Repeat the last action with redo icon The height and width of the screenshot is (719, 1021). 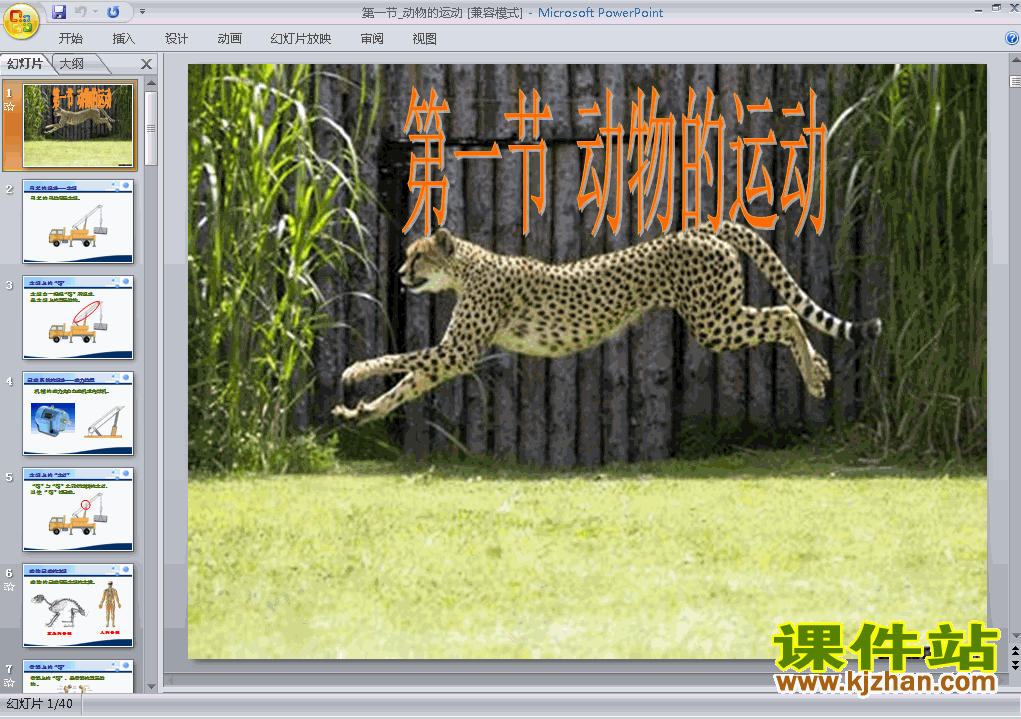(x=113, y=12)
